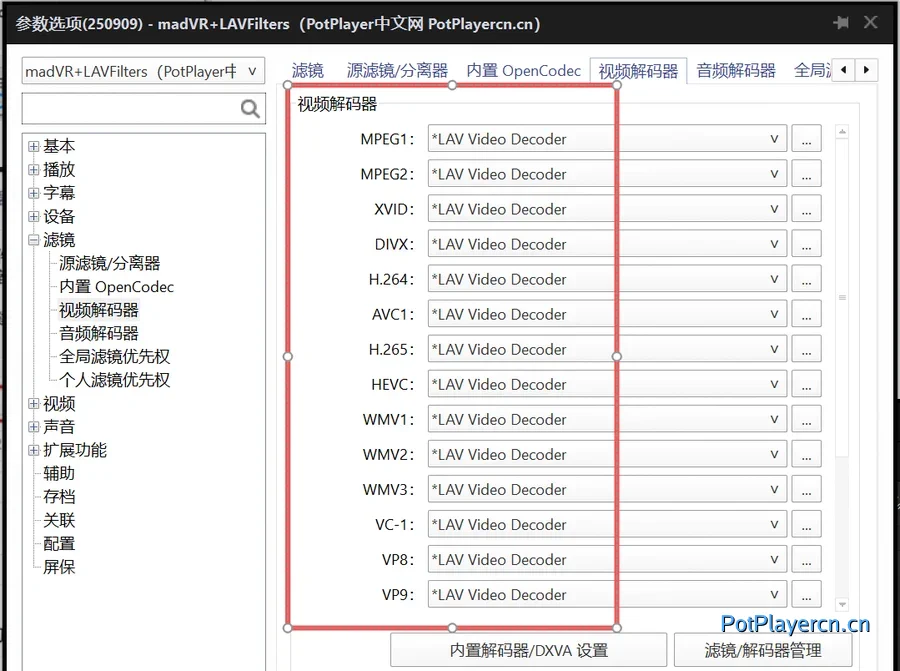Open the '...' browse button beside H.264
The height and width of the screenshot is (671, 900).
click(806, 278)
